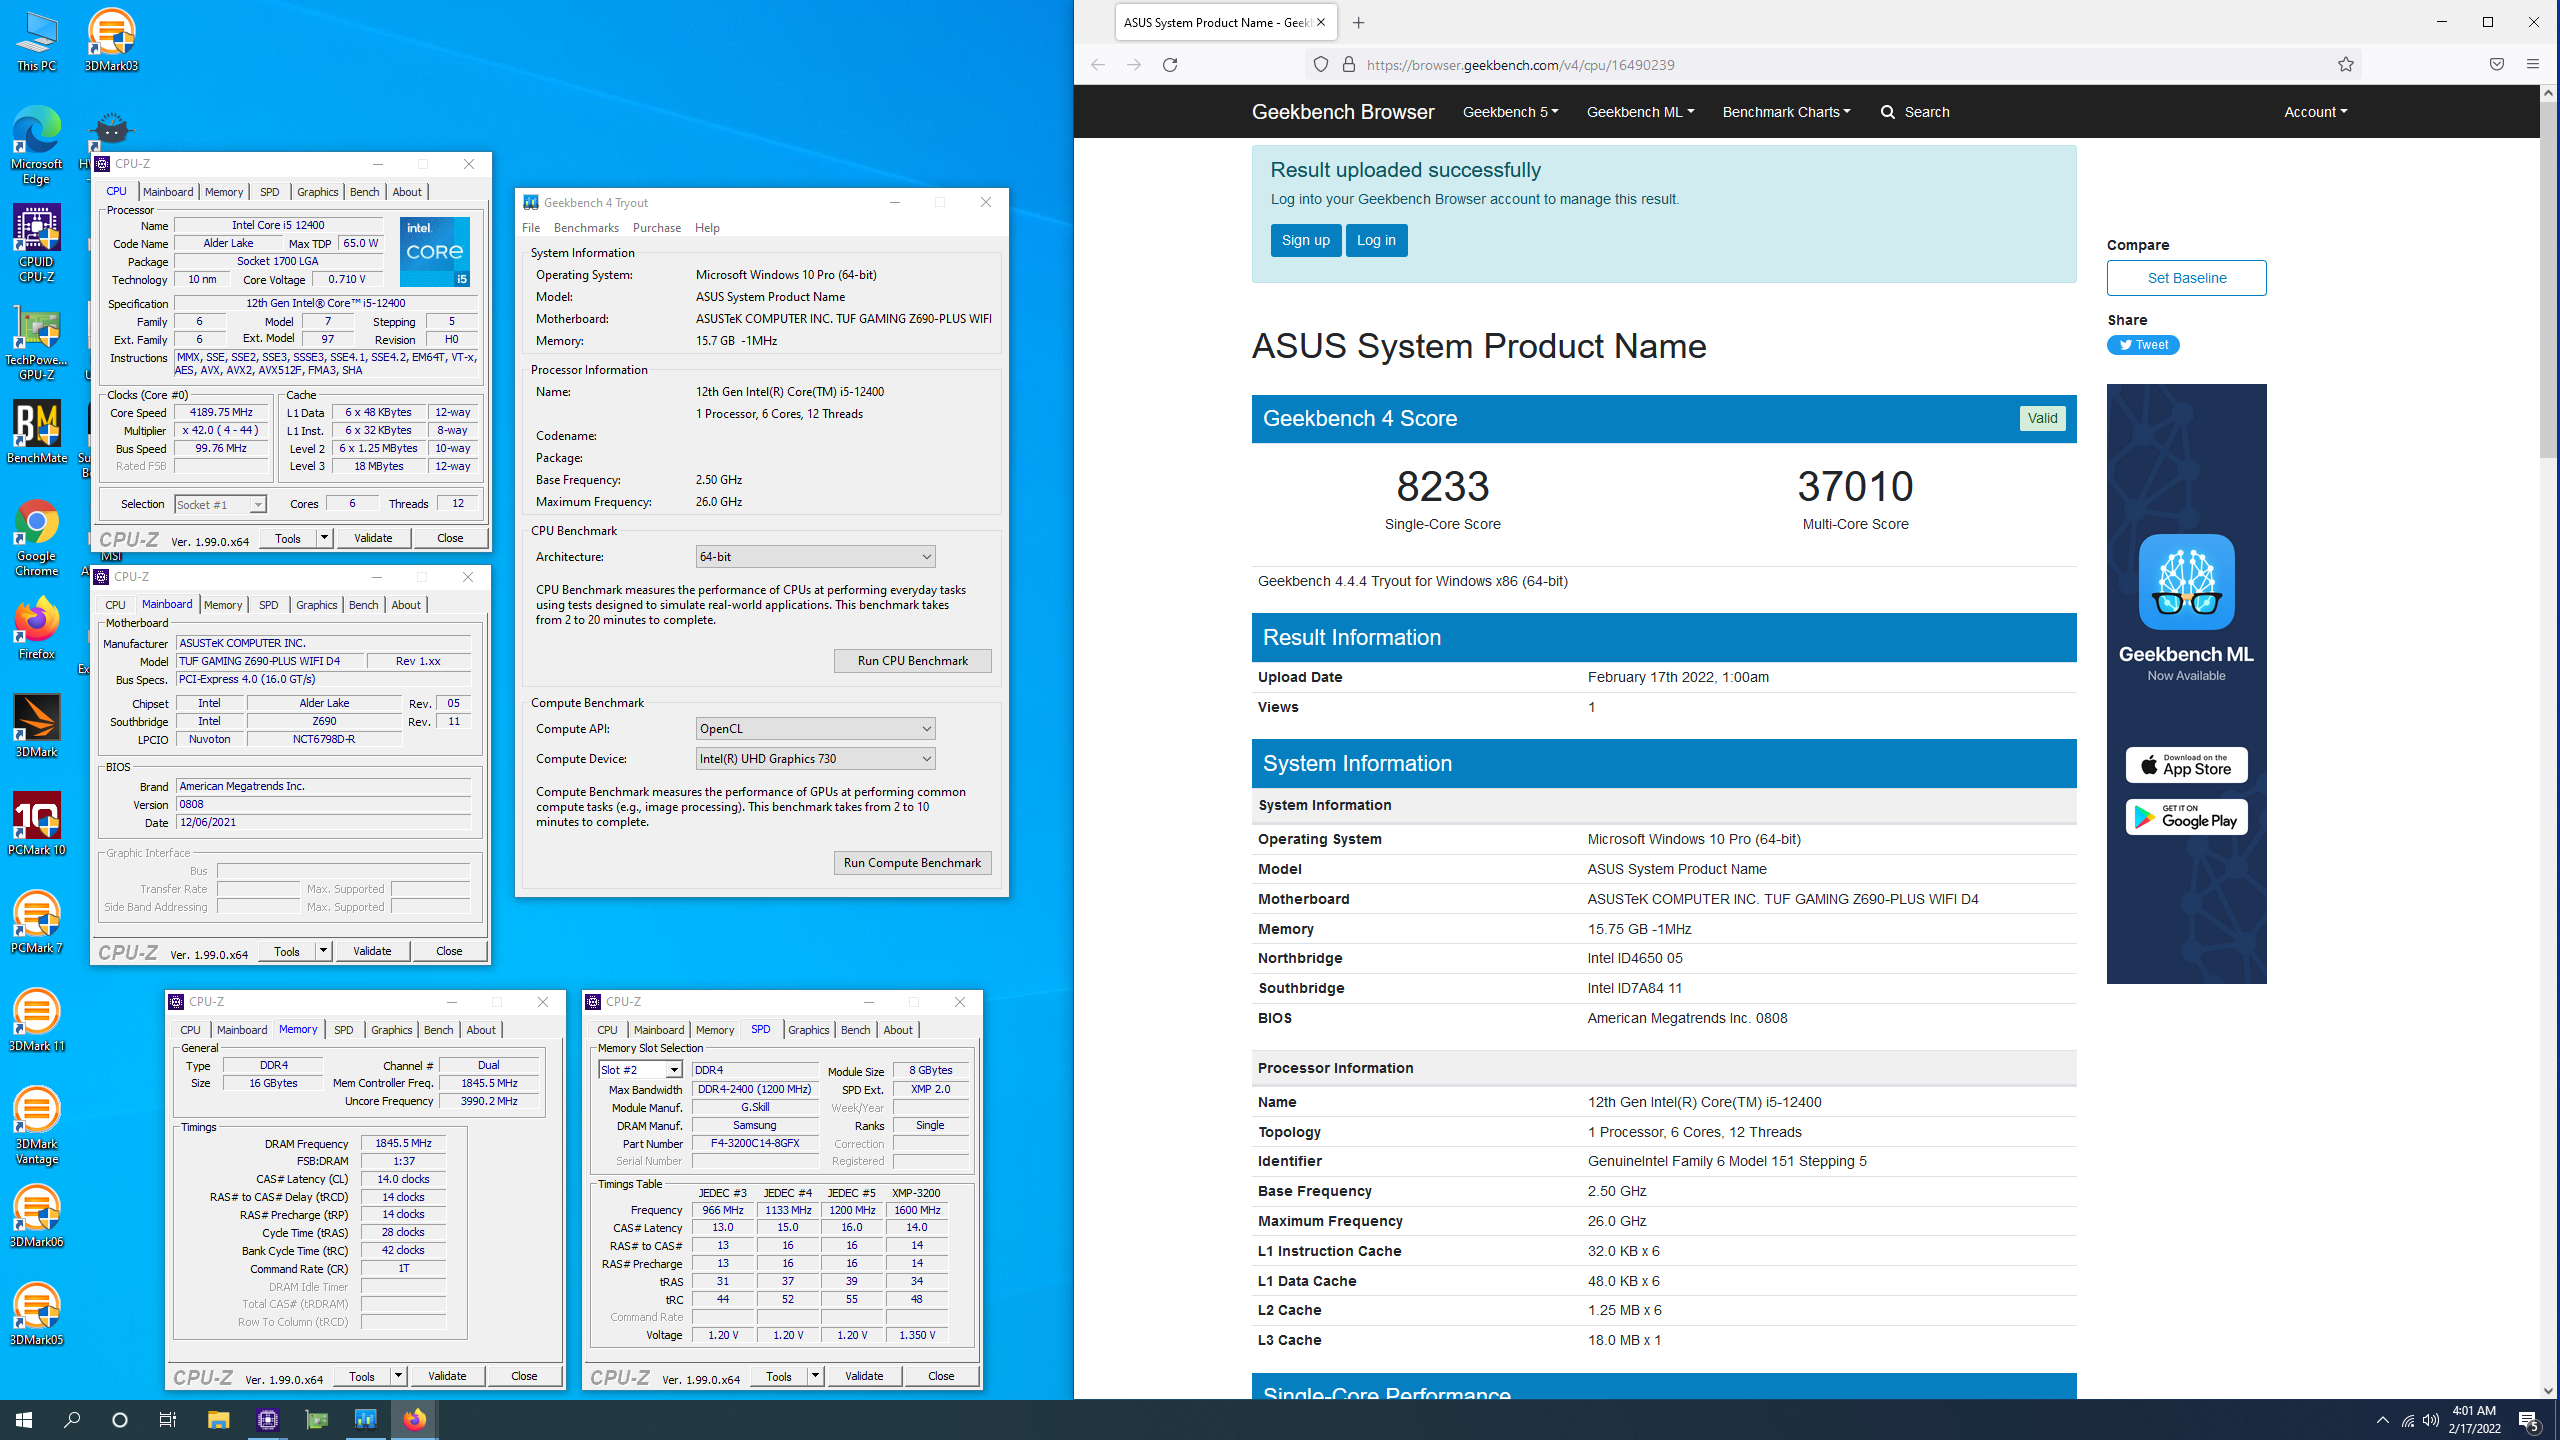Click Run Compute Benchmark button
The width and height of the screenshot is (2560, 1440).
[x=912, y=863]
